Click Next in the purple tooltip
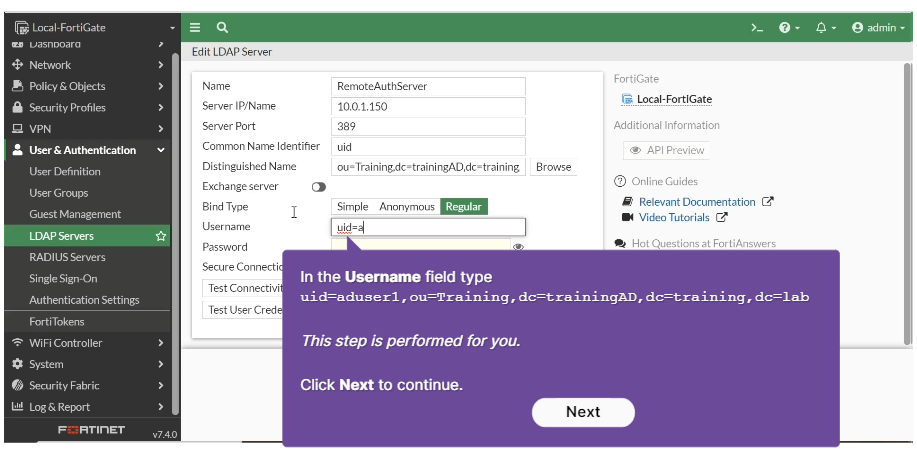This screenshot has height=458, width=917. (x=583, y=412)
